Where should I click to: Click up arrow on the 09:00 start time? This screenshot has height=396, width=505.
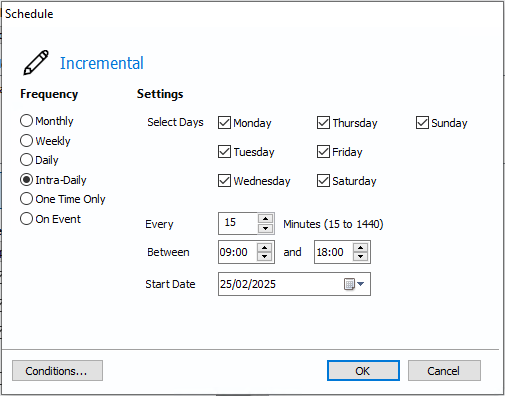click(x=265, y=247)
